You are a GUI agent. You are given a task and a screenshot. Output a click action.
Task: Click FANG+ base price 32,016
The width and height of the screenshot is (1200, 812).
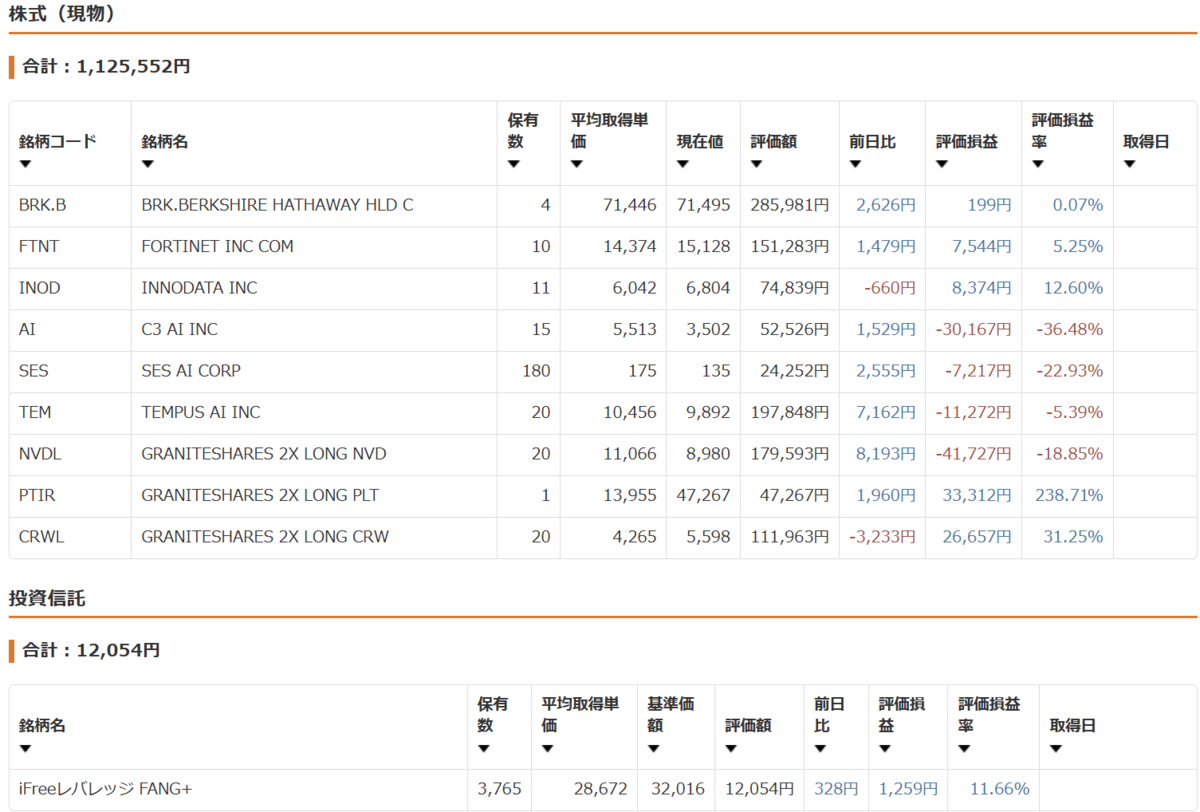pyautogui.click(x=678, y=789)
